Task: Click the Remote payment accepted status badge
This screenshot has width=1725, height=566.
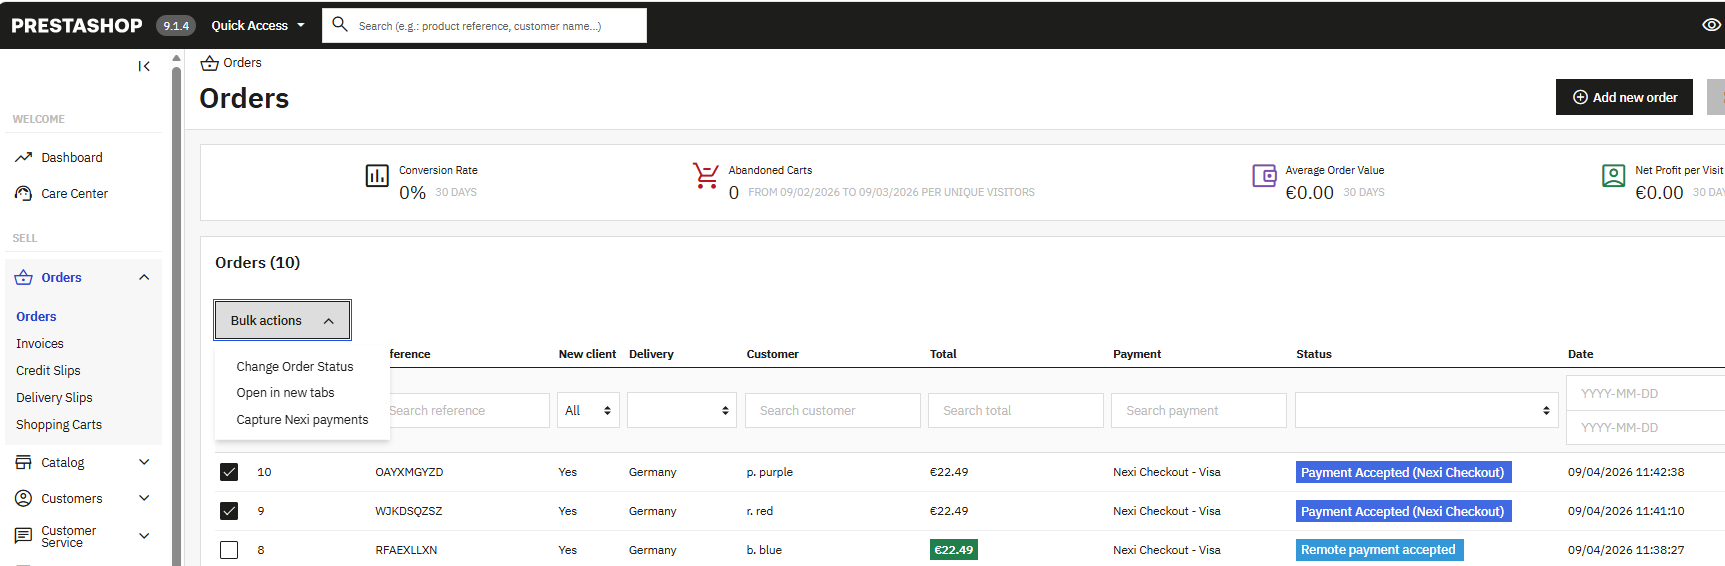Action: (x=1379, y=550)
